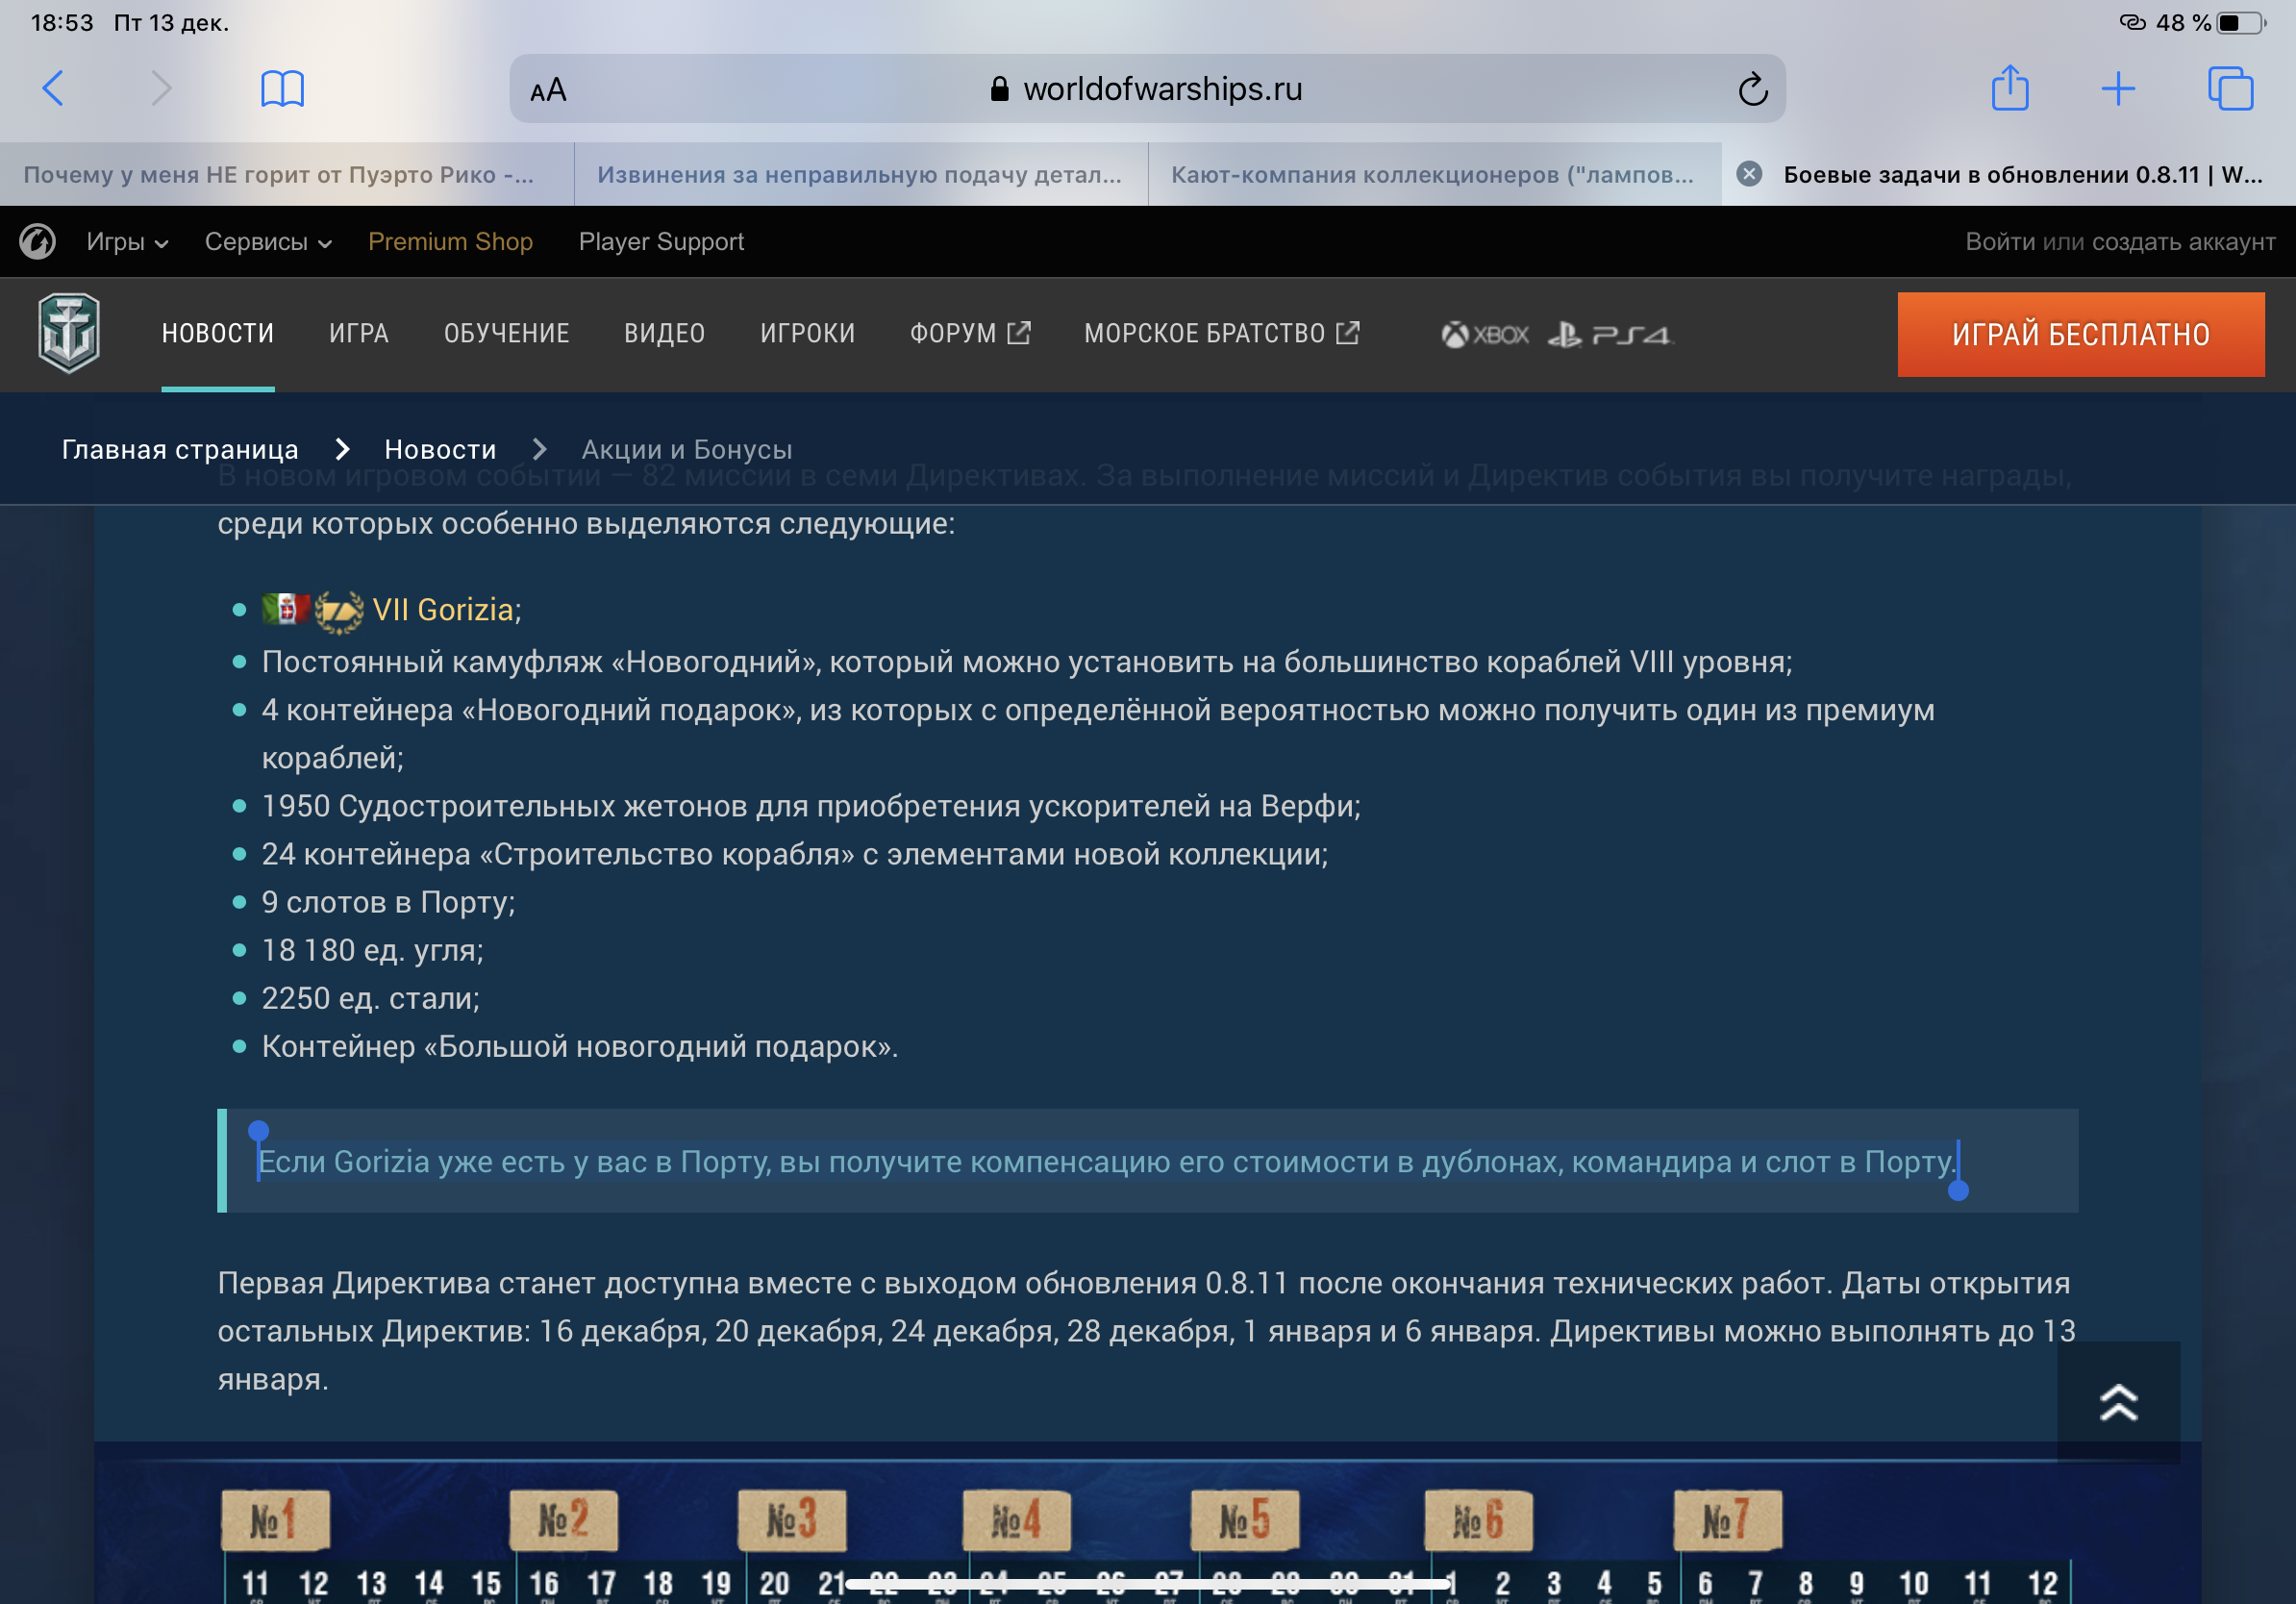
Task: Click the 4 контейнера Новогодний подарок bullet
Action: pos(1098,734)
